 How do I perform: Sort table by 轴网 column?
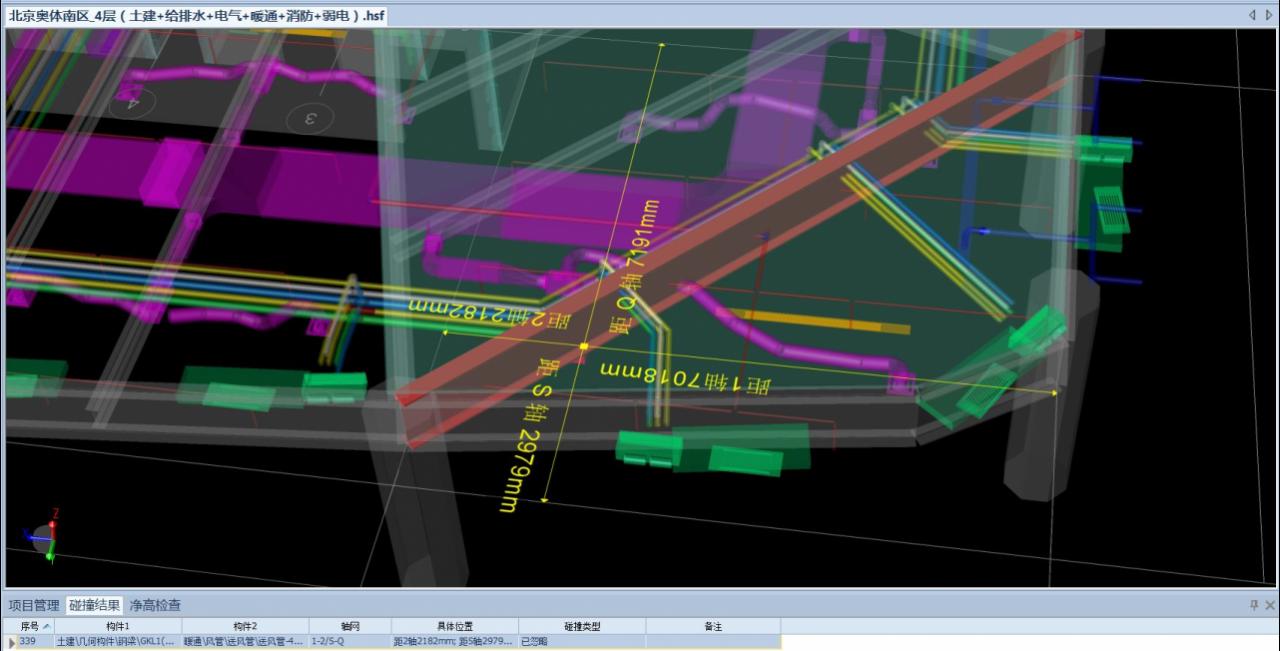pos(349,626)
